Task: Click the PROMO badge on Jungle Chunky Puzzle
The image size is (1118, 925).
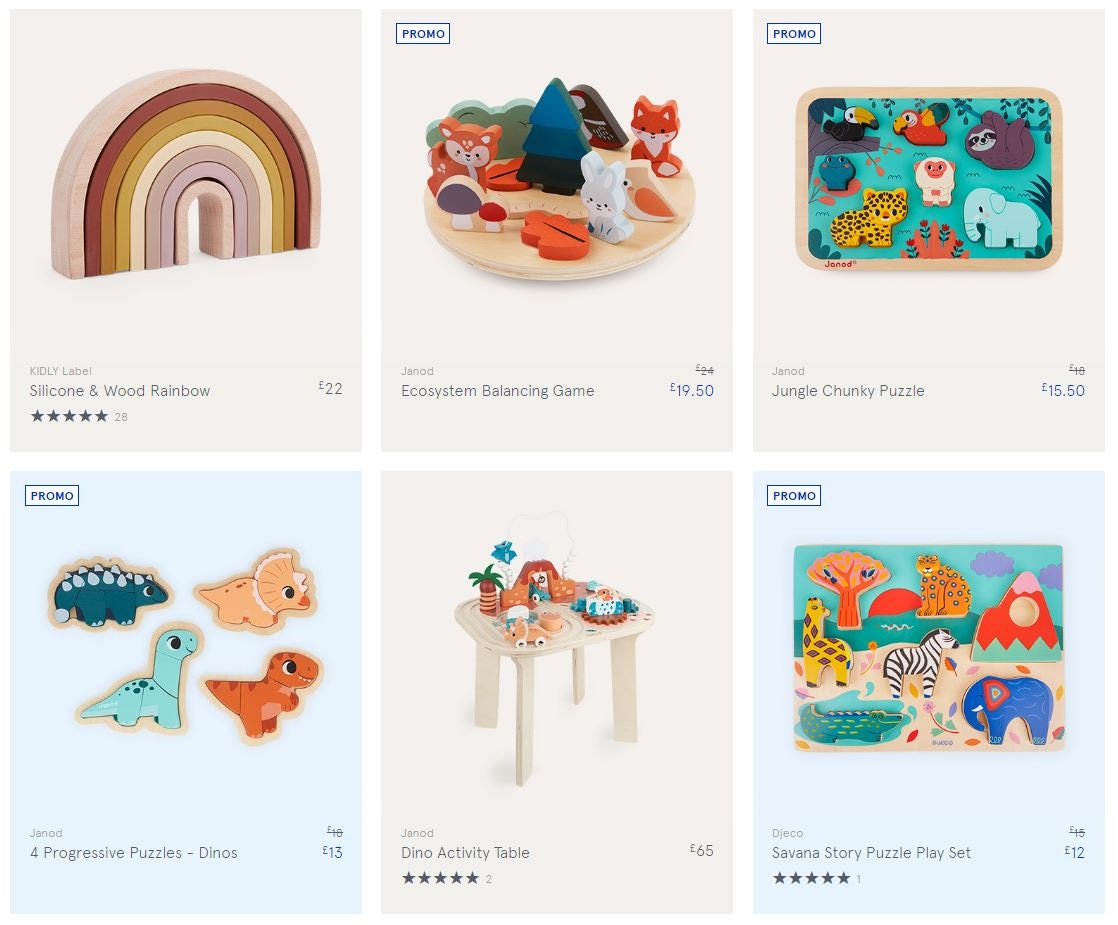Action: (x=794, y=34)
